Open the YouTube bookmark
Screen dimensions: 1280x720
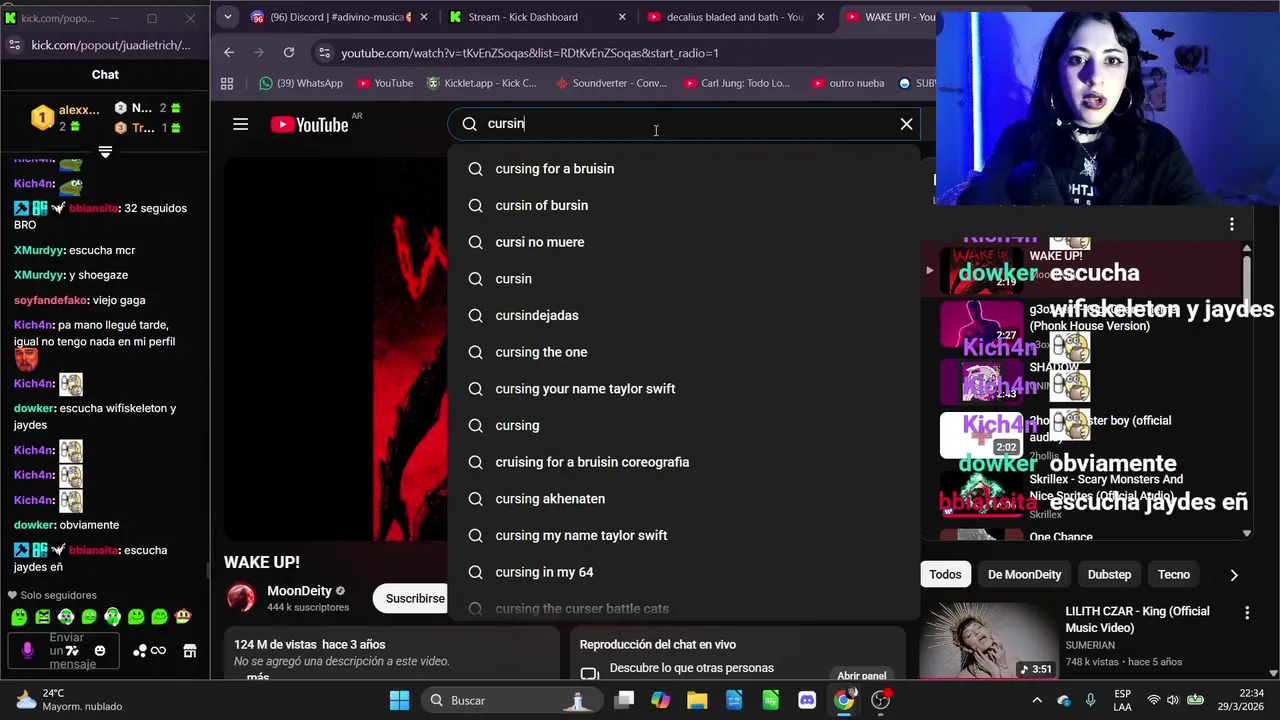click(385, 83)
